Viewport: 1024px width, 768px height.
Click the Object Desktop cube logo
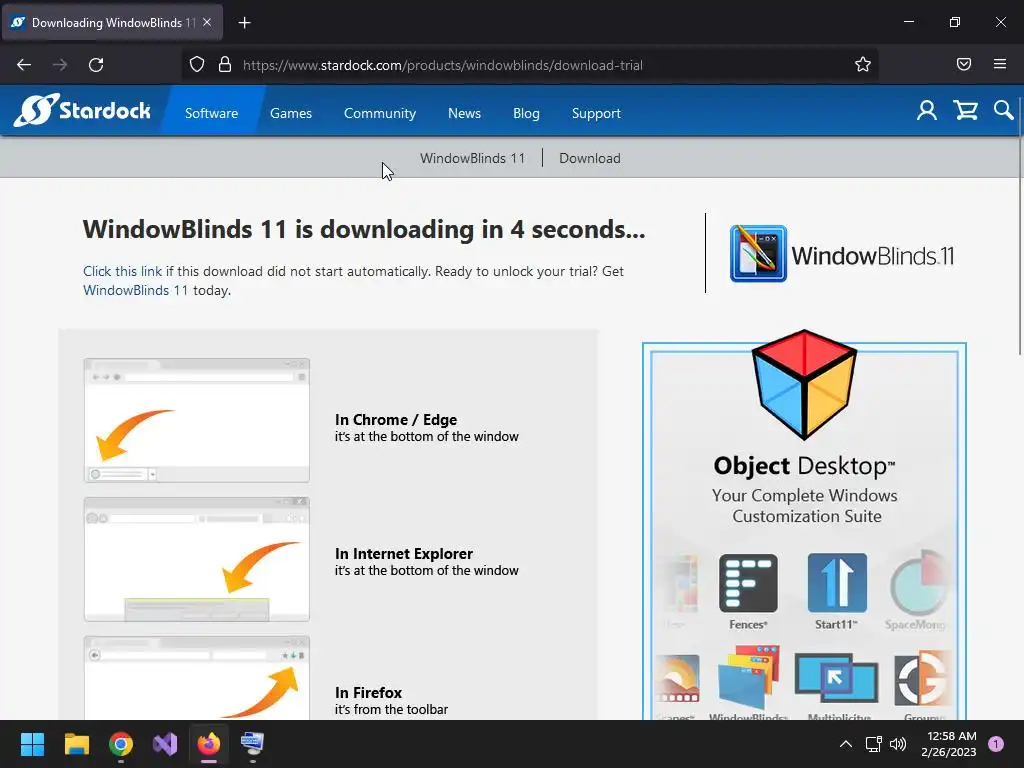(x=804, y=384)
